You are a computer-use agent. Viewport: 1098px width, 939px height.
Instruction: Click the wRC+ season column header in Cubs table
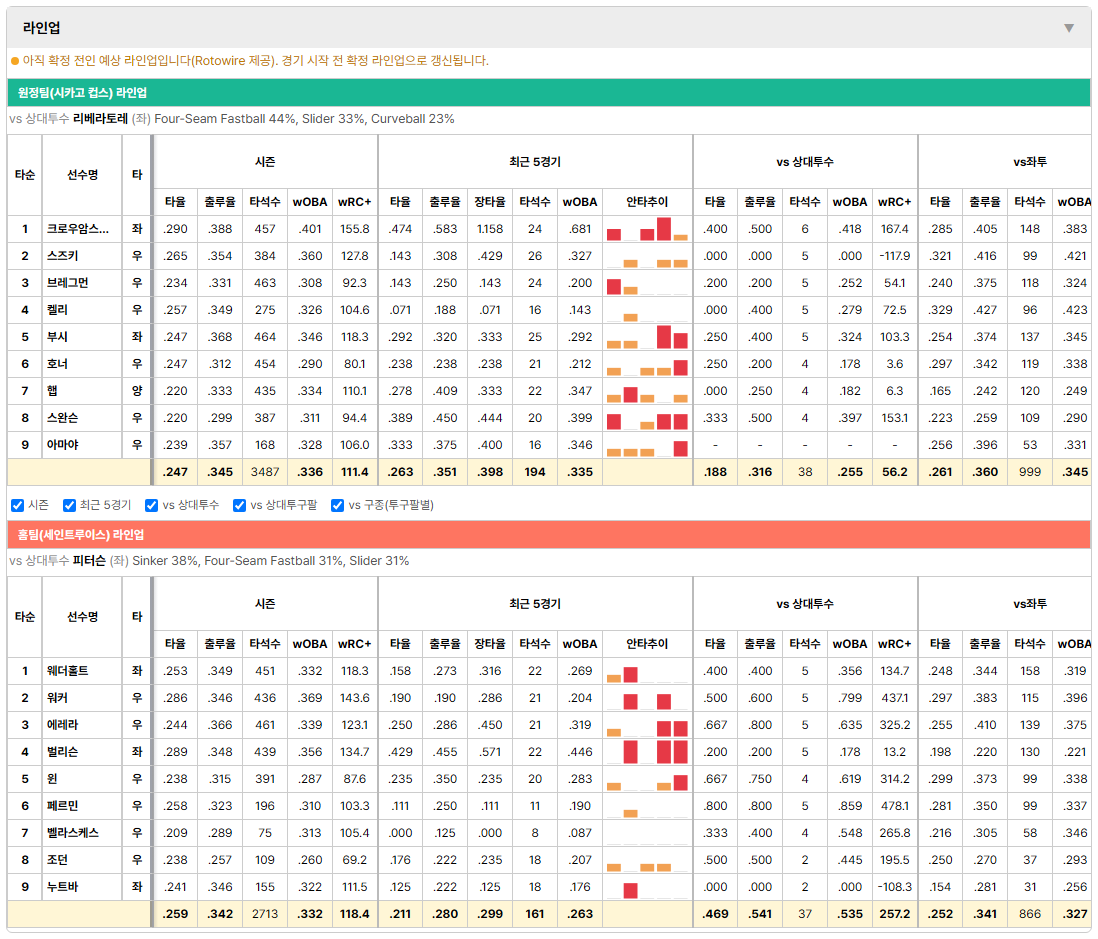tap(354, 202)
